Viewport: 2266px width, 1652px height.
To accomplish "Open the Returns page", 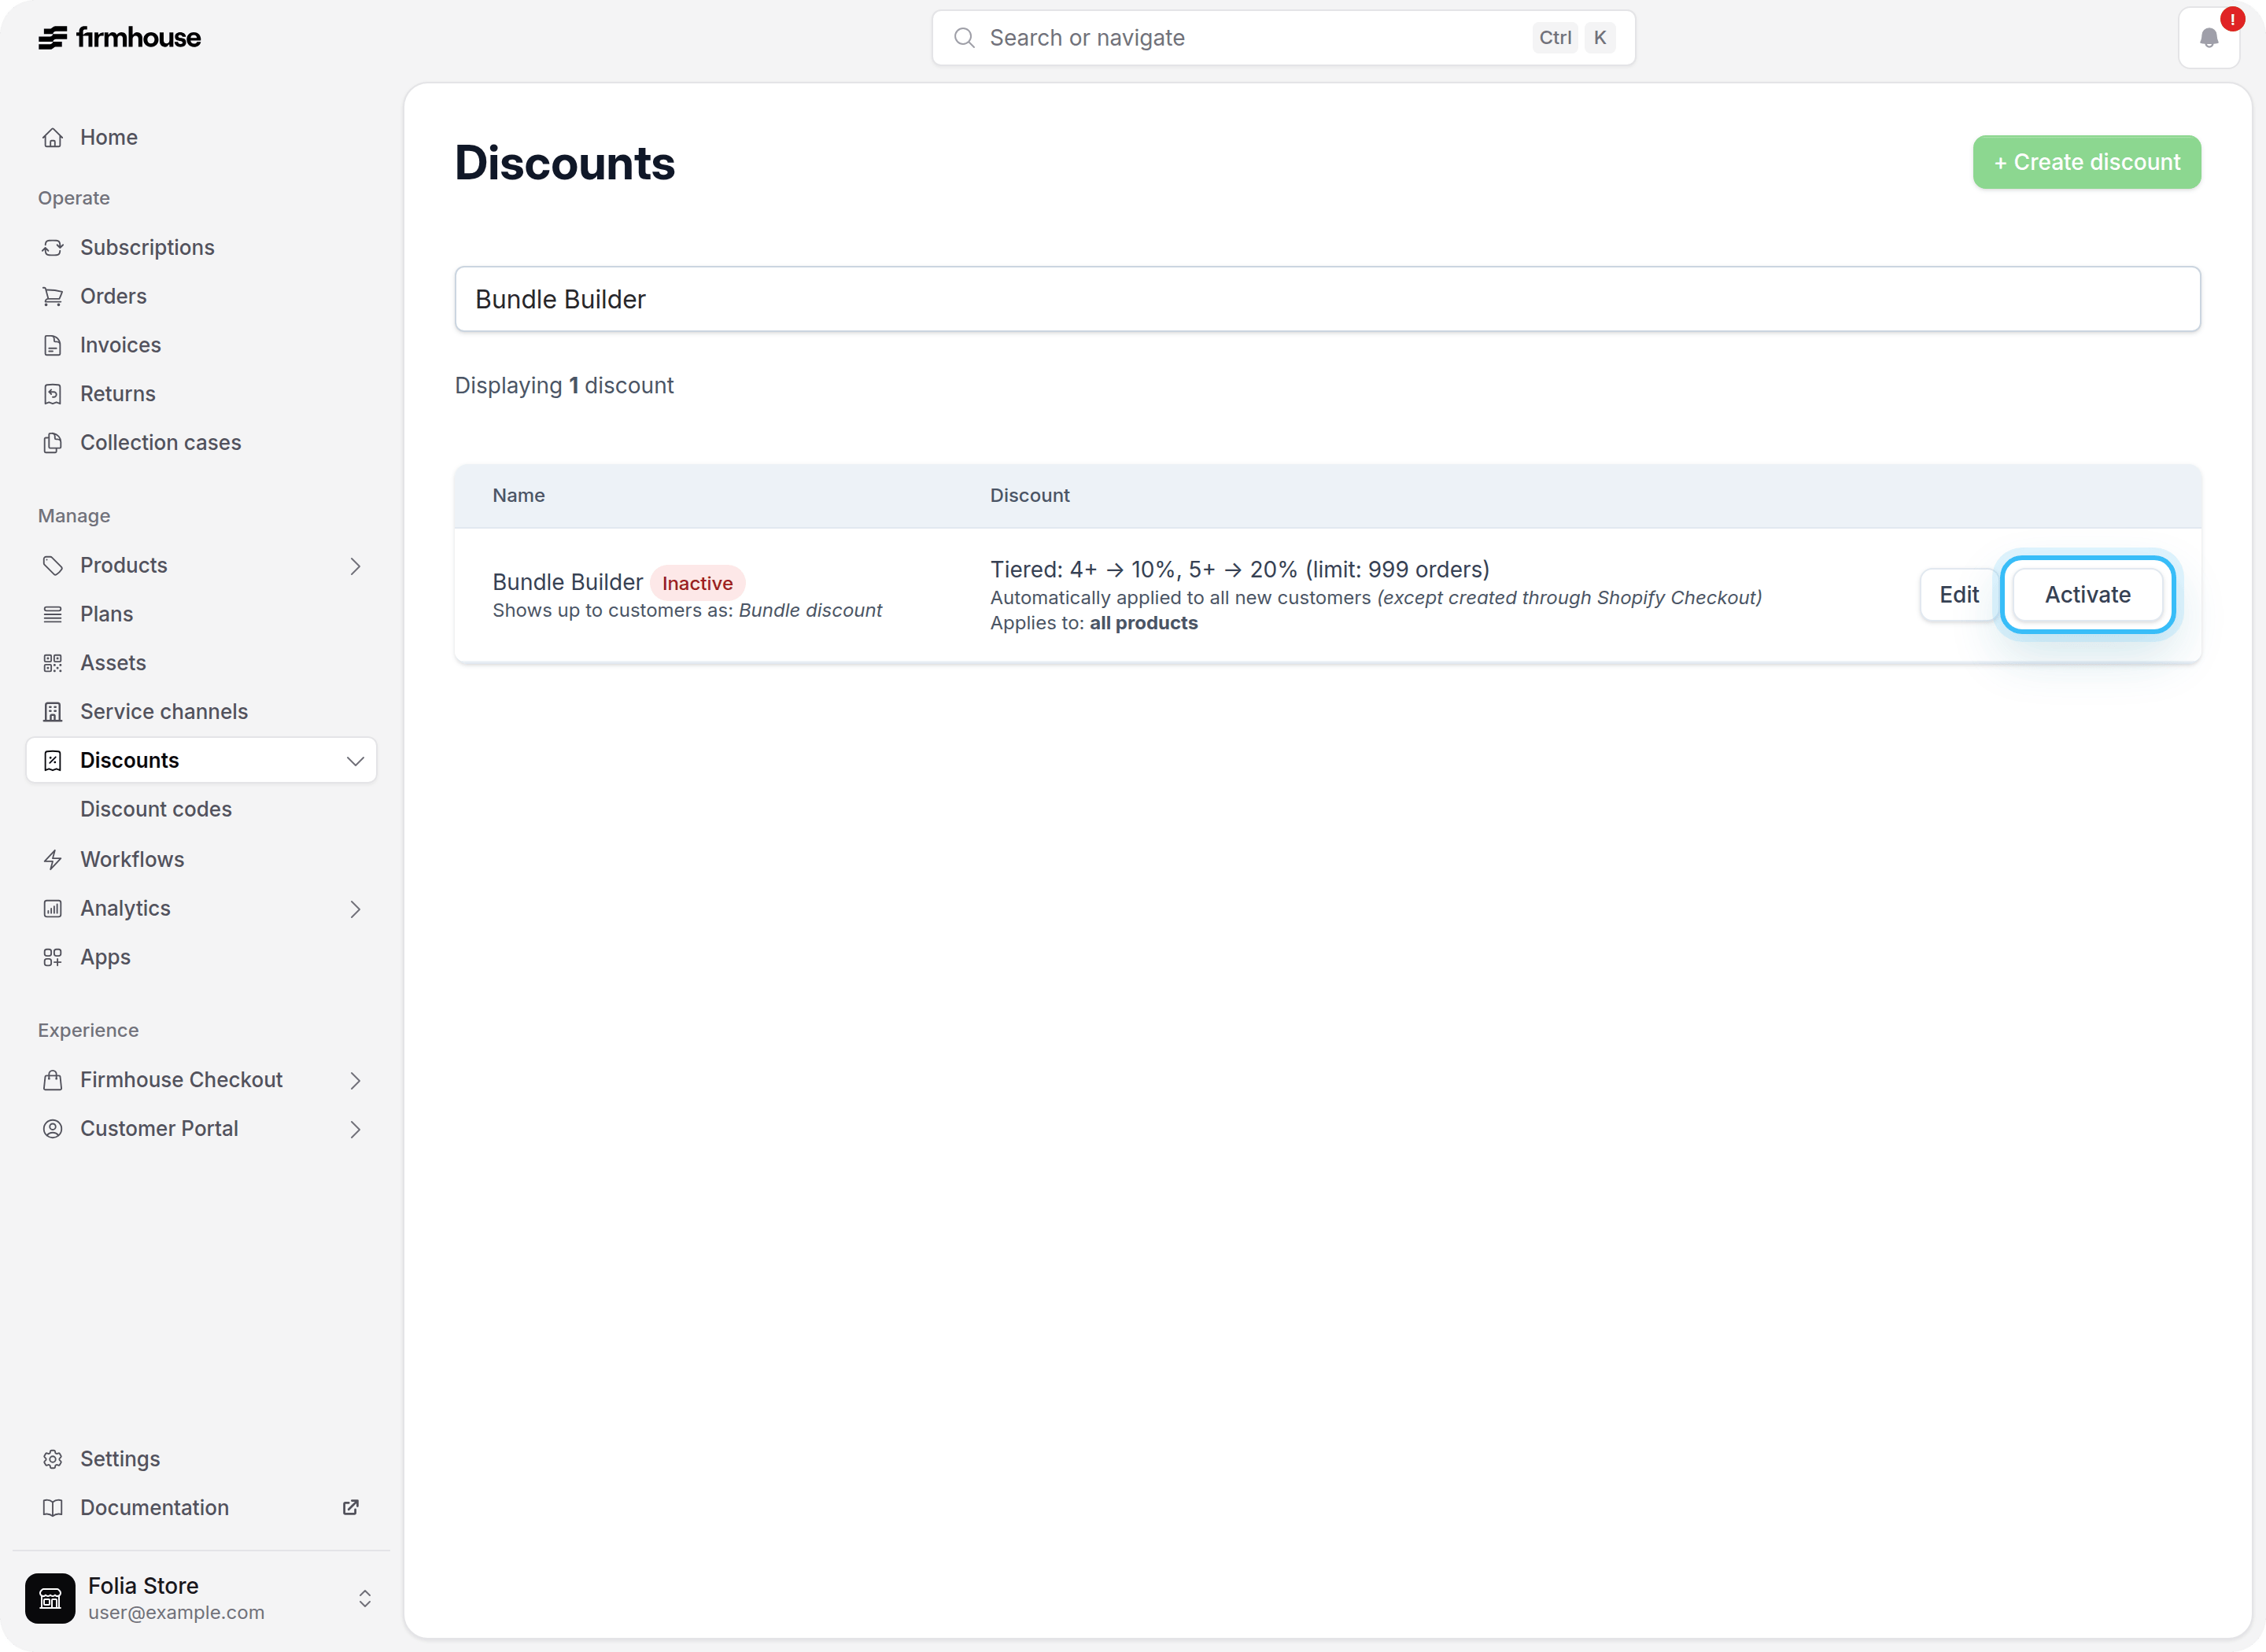I will (201, 394).
